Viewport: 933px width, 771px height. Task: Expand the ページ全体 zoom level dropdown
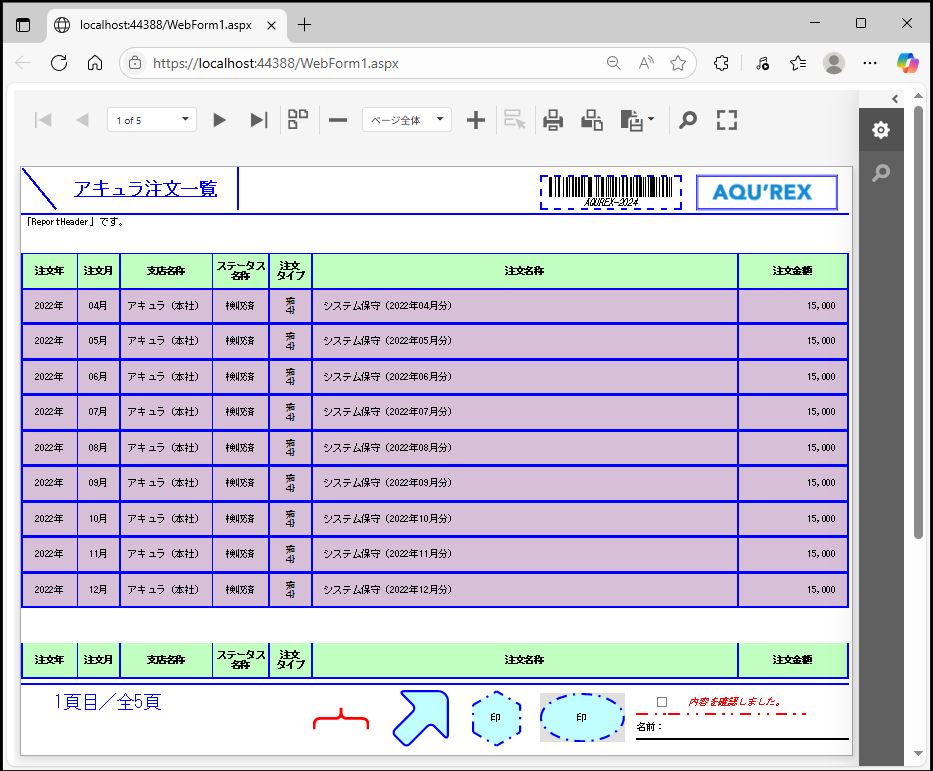coord(406,120)
